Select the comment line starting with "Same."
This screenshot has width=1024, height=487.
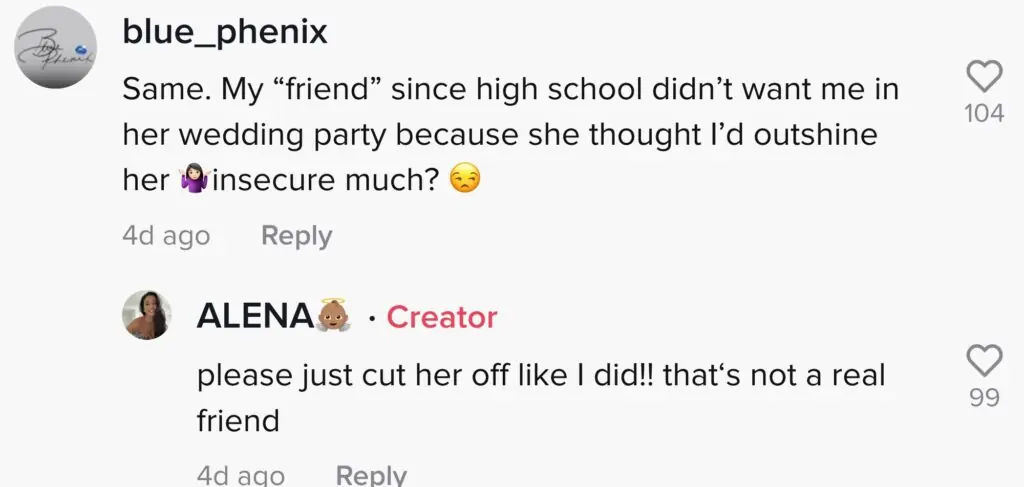(x=510, y=90)
